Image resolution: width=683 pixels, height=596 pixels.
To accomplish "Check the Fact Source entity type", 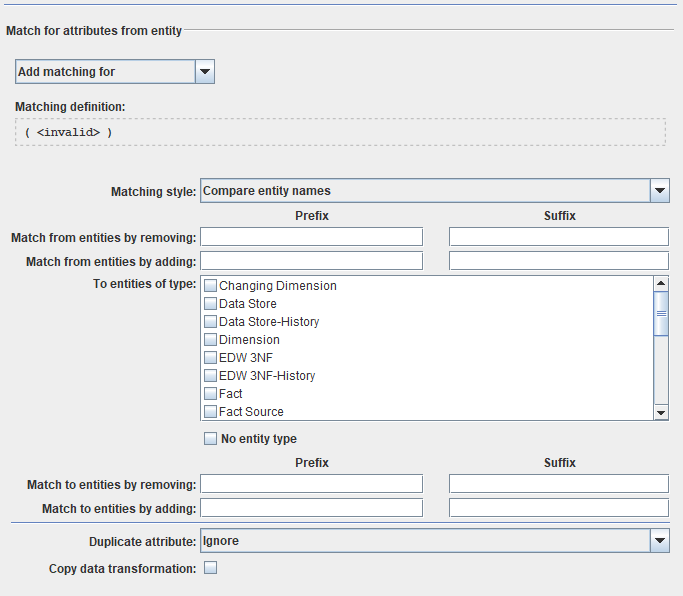I will 211,412.
